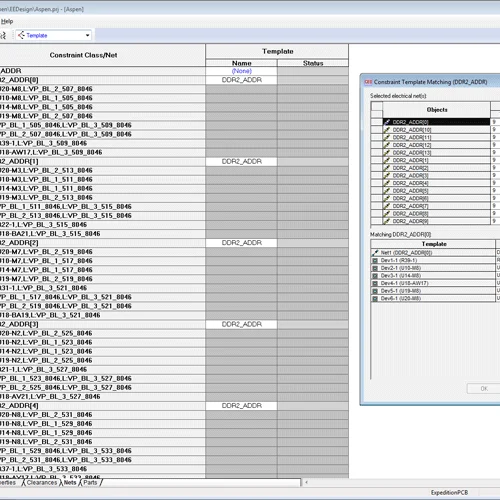Click the net icon of Net1 (DDR2_ADDR[0]) row
500x500 pixels.
coord(375,253)
